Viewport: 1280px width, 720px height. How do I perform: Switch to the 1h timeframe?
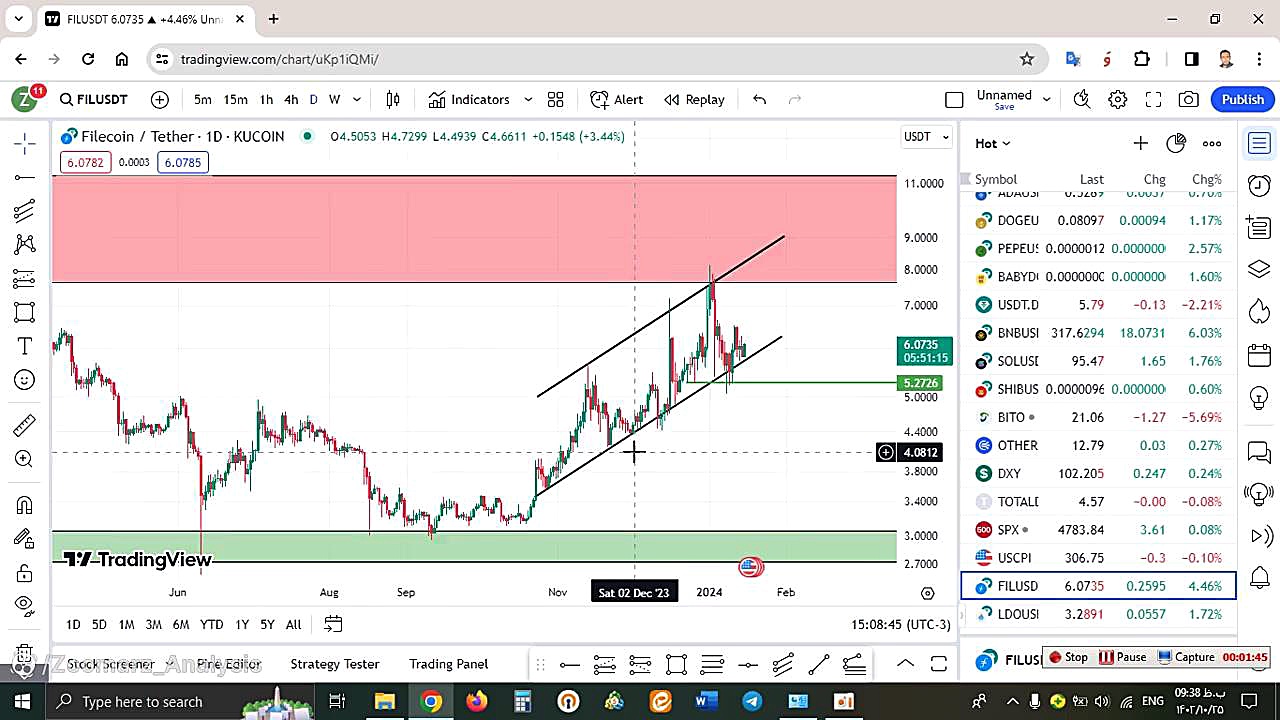[266, 99]
